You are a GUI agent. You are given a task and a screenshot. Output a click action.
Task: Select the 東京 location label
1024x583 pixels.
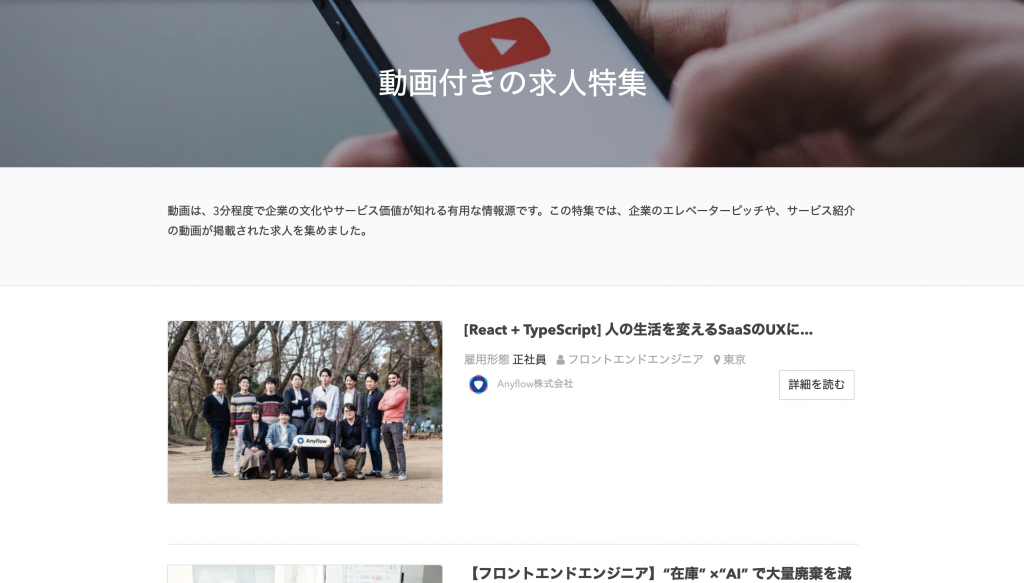(734, 360)
